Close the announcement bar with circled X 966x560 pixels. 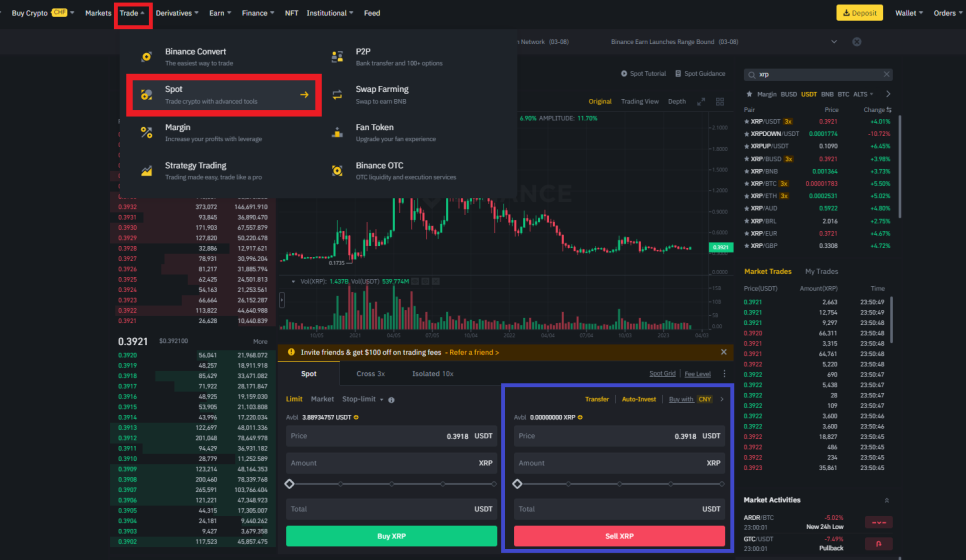pos(856,42)
